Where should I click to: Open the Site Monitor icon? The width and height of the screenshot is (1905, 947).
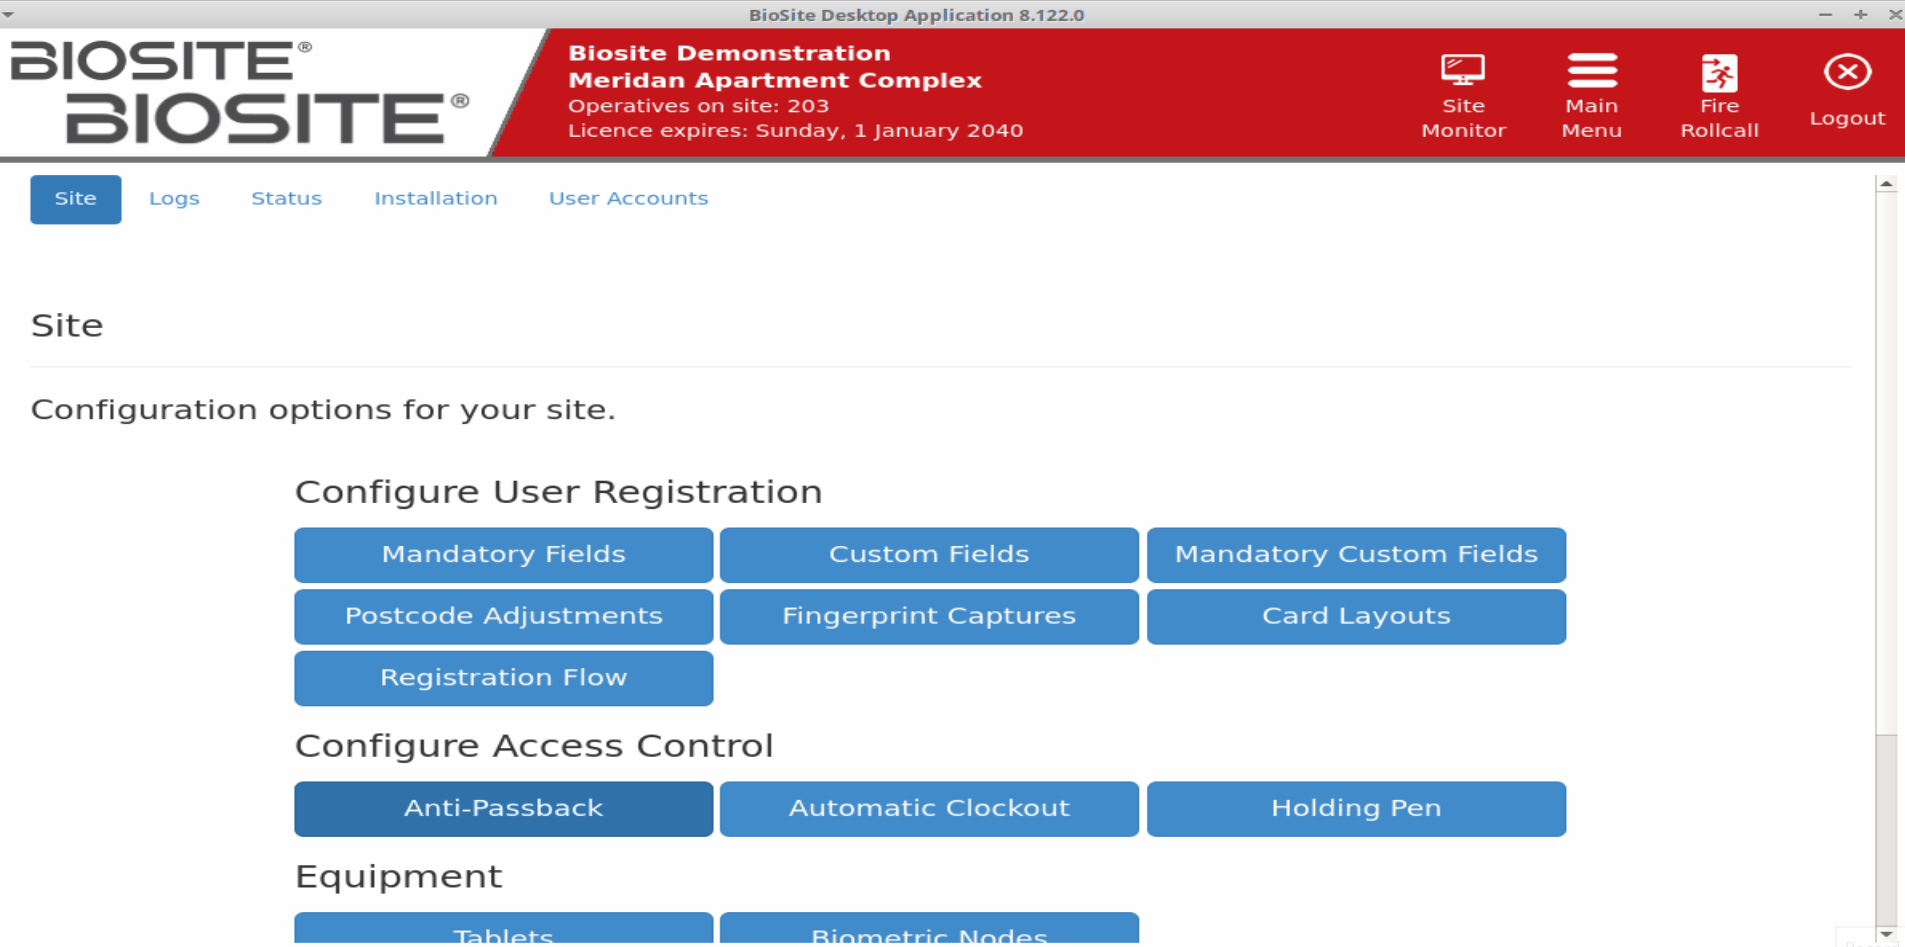tap(1463, 71)
